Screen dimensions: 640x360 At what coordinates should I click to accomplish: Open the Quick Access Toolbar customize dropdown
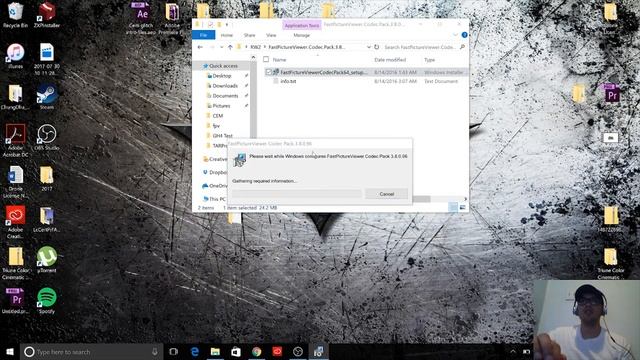(x=227, y=25)
